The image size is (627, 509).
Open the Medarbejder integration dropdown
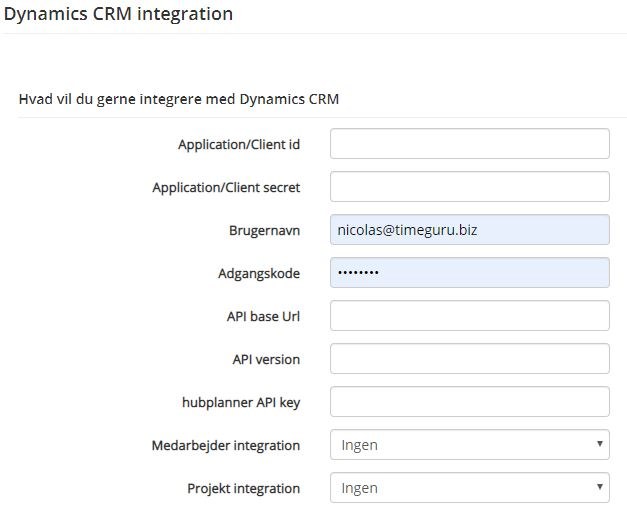(x=470, y=445)
